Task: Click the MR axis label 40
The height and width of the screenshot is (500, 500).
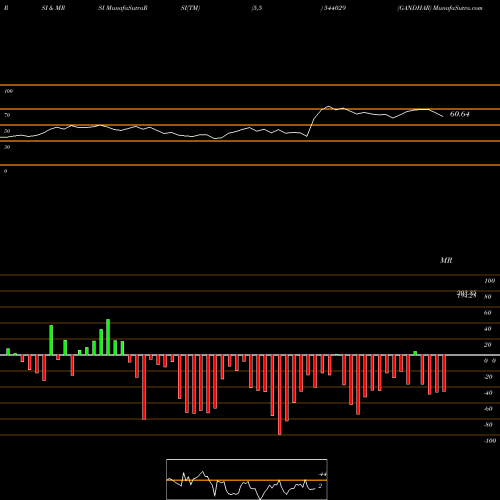Action: pos(487,329)
